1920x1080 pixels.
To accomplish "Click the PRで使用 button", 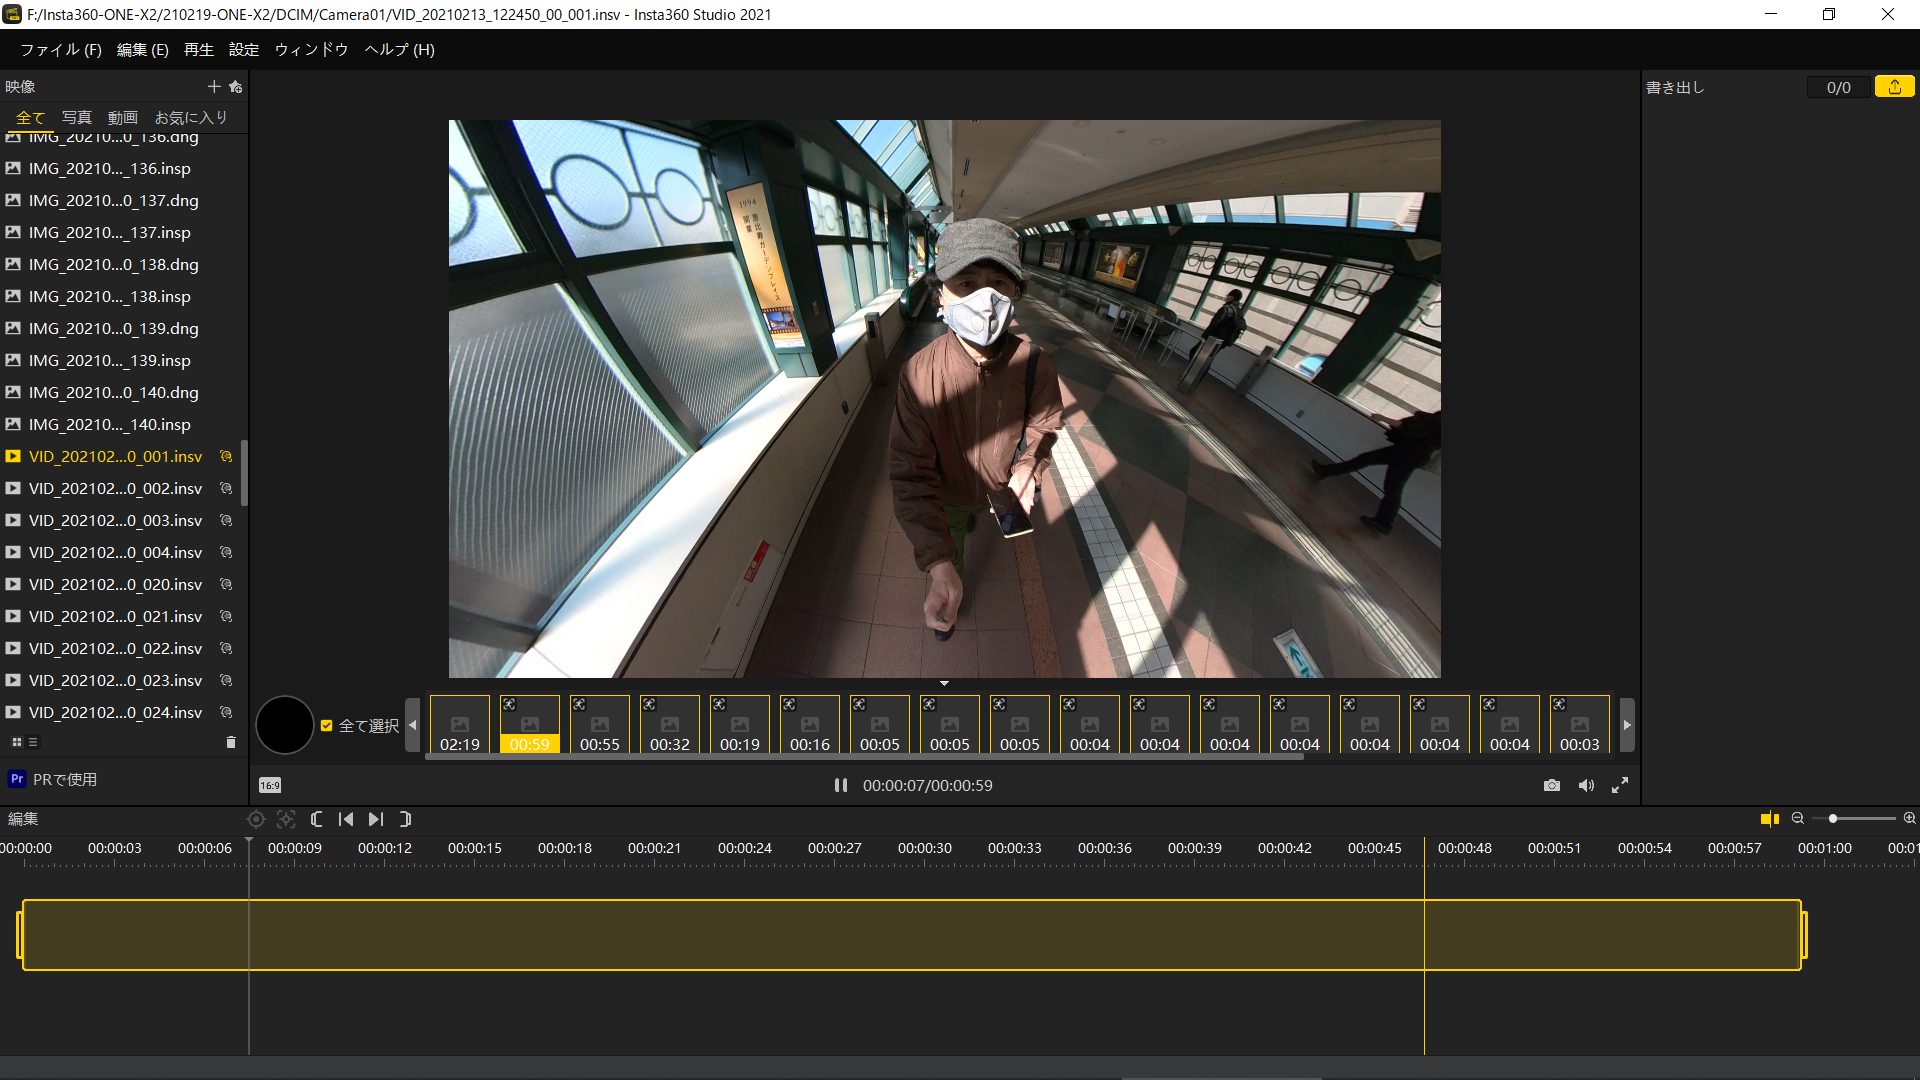I will [x=54, y=779].
